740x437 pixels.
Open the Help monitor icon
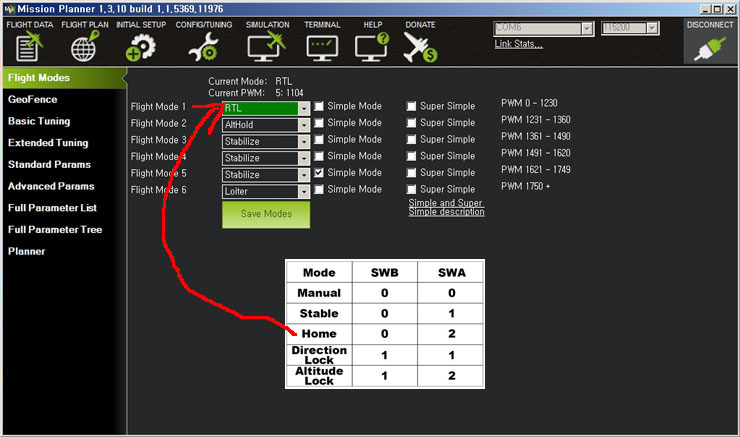tap(372, 47)
